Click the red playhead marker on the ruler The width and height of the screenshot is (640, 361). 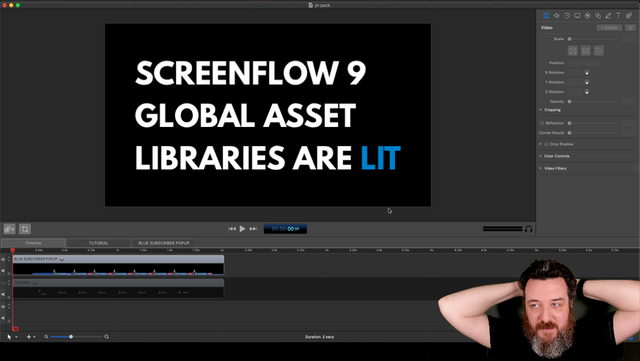click(x=13, y=250)
